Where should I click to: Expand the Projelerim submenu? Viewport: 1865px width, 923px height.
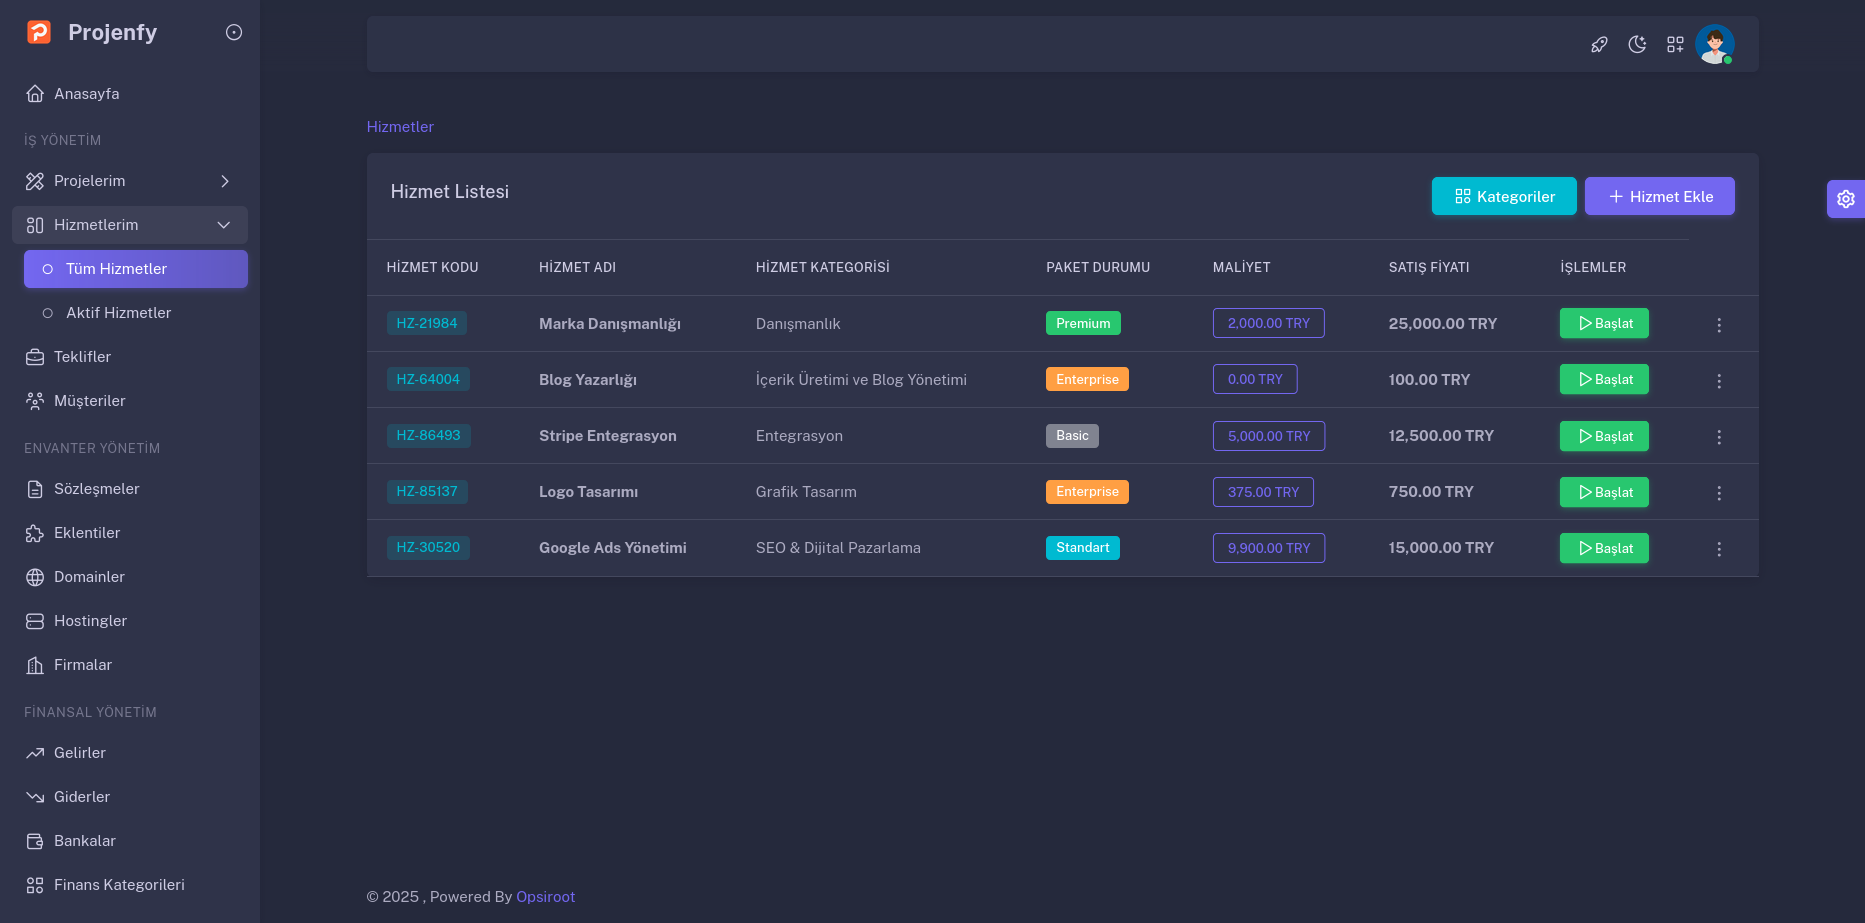130,181
